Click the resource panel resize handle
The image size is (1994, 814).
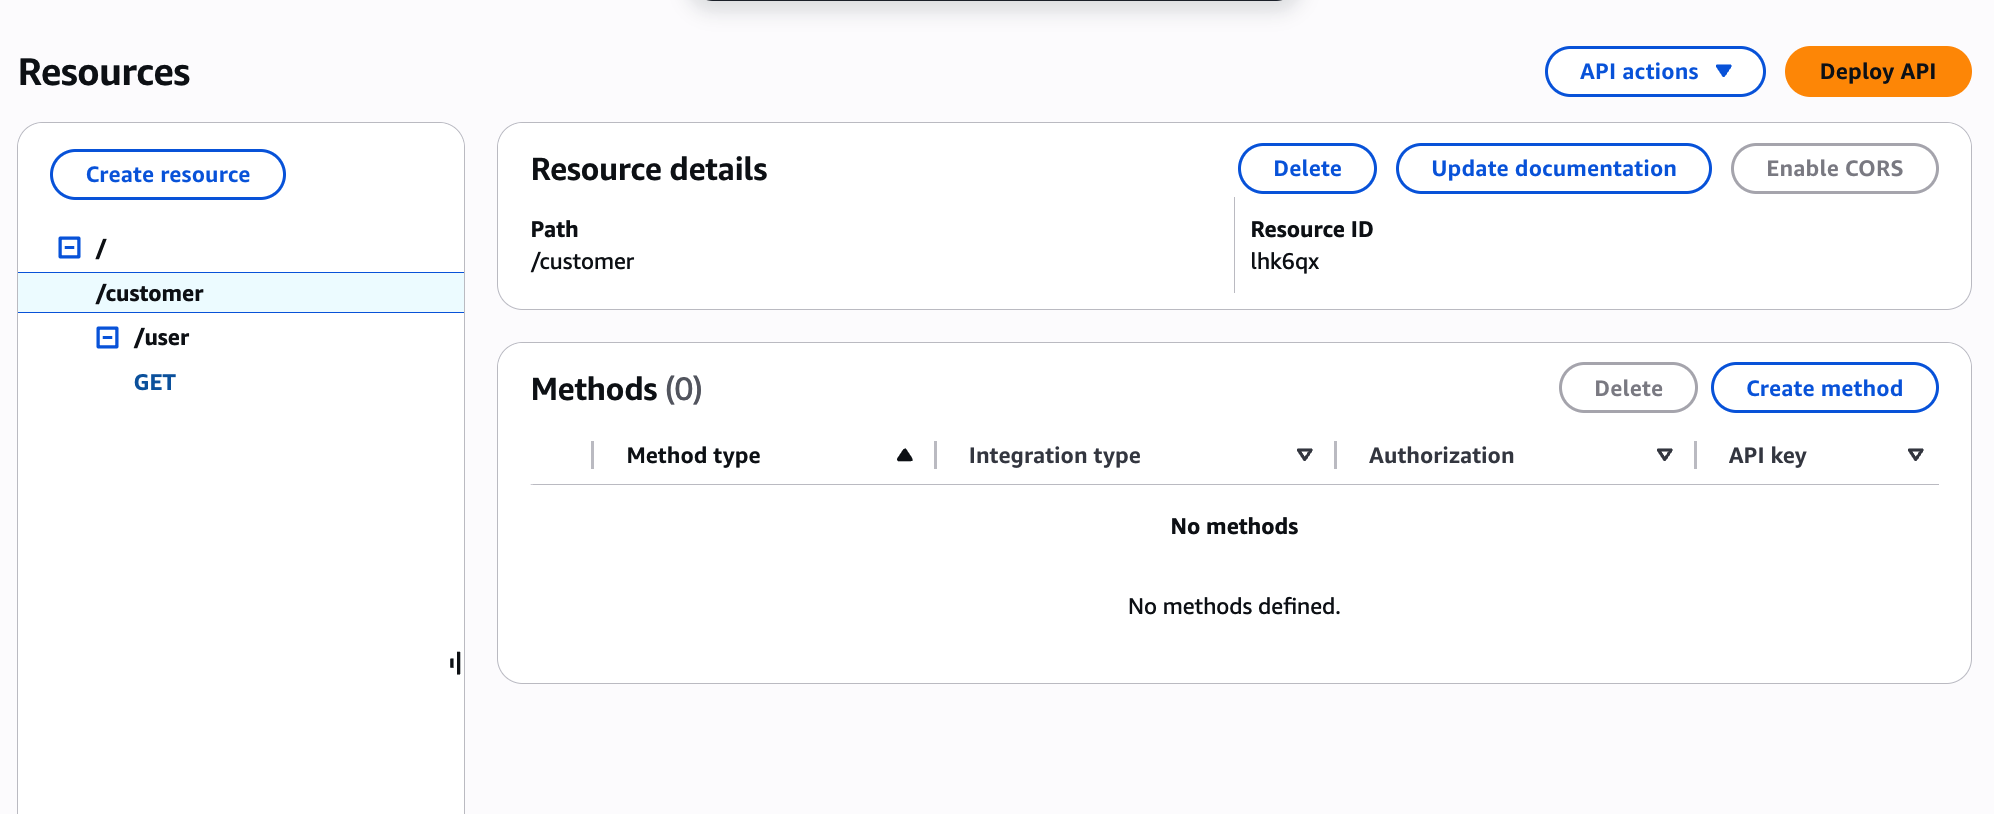pos(456,663)
